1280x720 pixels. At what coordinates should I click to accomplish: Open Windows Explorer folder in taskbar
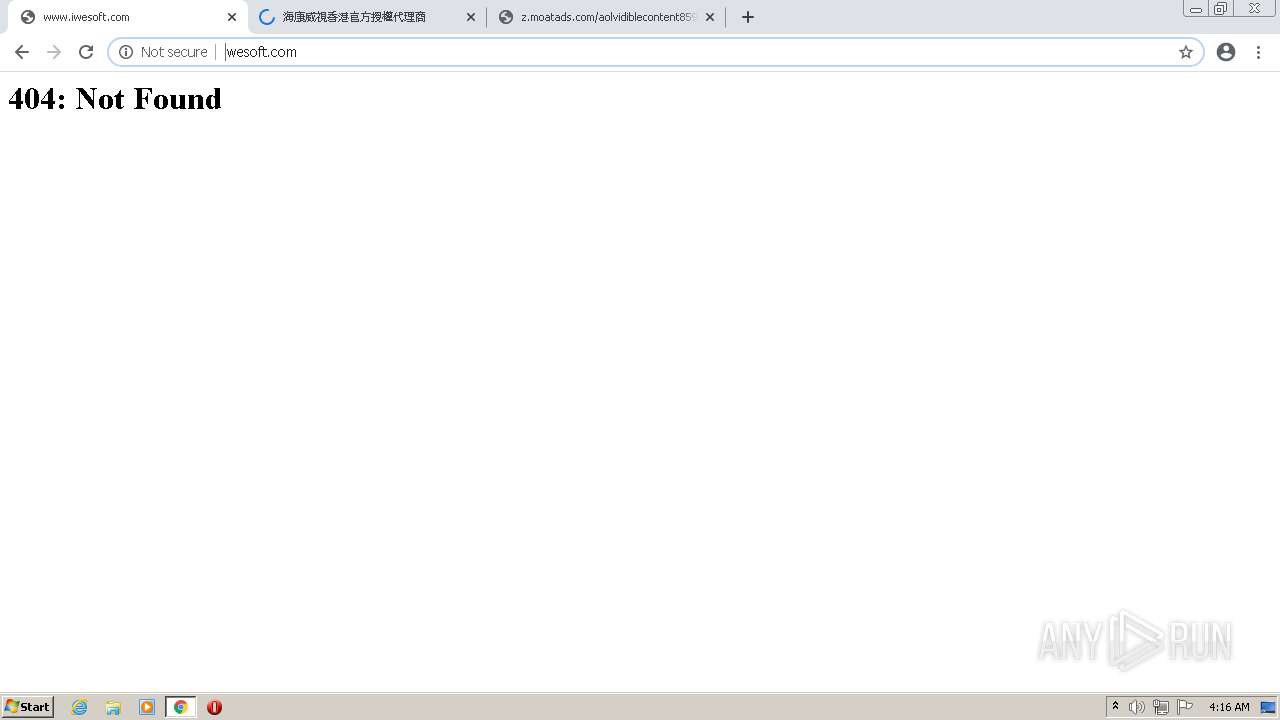pos(113,707)
